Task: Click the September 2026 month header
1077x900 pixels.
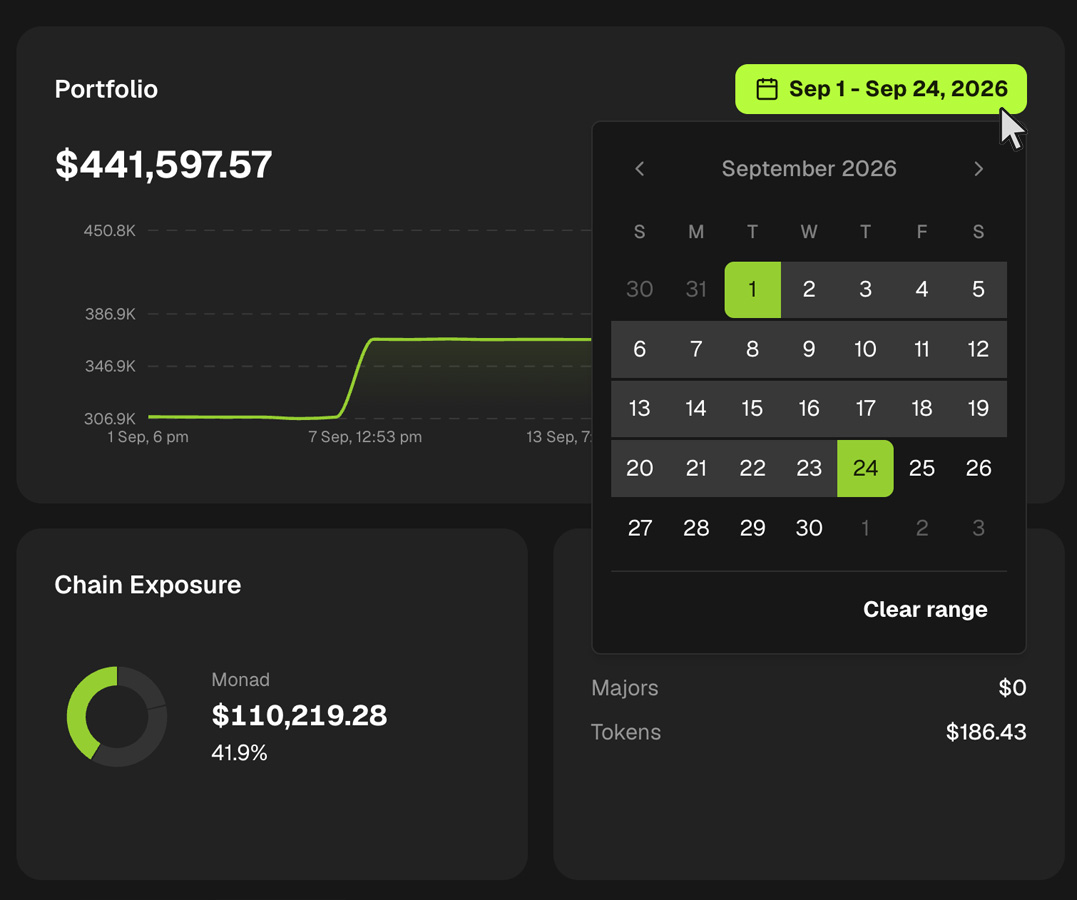Action: pyautogui.click(x=808, y=169)
